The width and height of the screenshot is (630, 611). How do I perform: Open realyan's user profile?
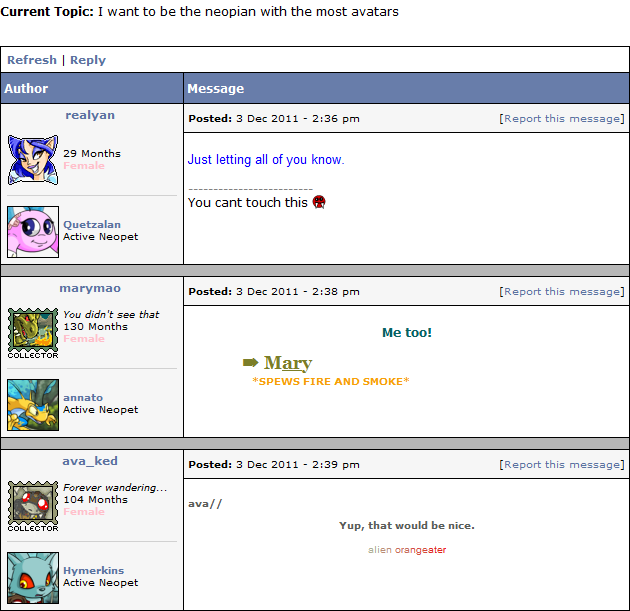click(90, 115)
